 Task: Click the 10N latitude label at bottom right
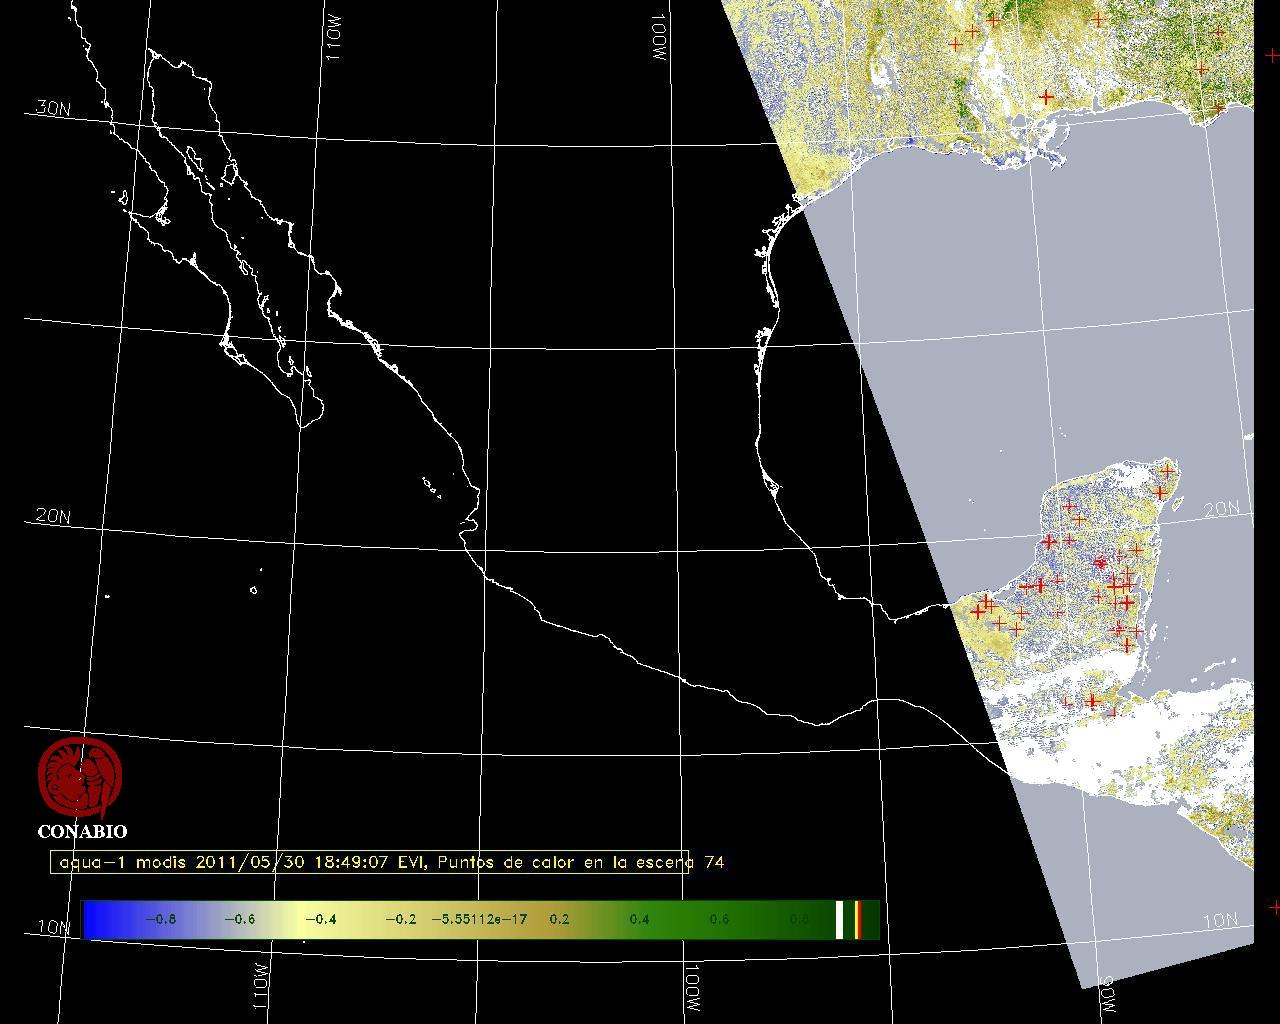pyautogui.click(x=1220, y=920)
